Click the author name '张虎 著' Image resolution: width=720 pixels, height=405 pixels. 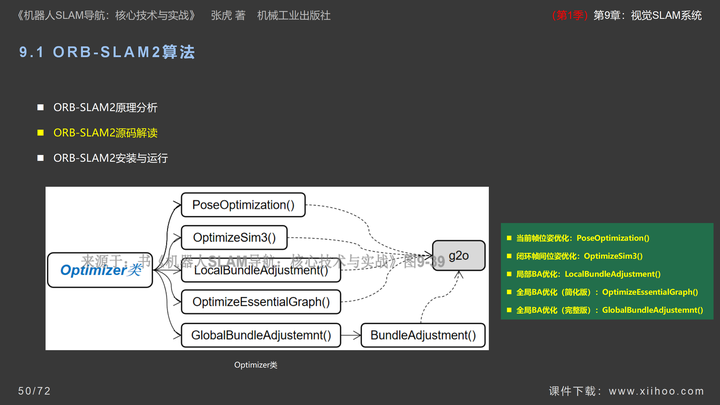228,16
